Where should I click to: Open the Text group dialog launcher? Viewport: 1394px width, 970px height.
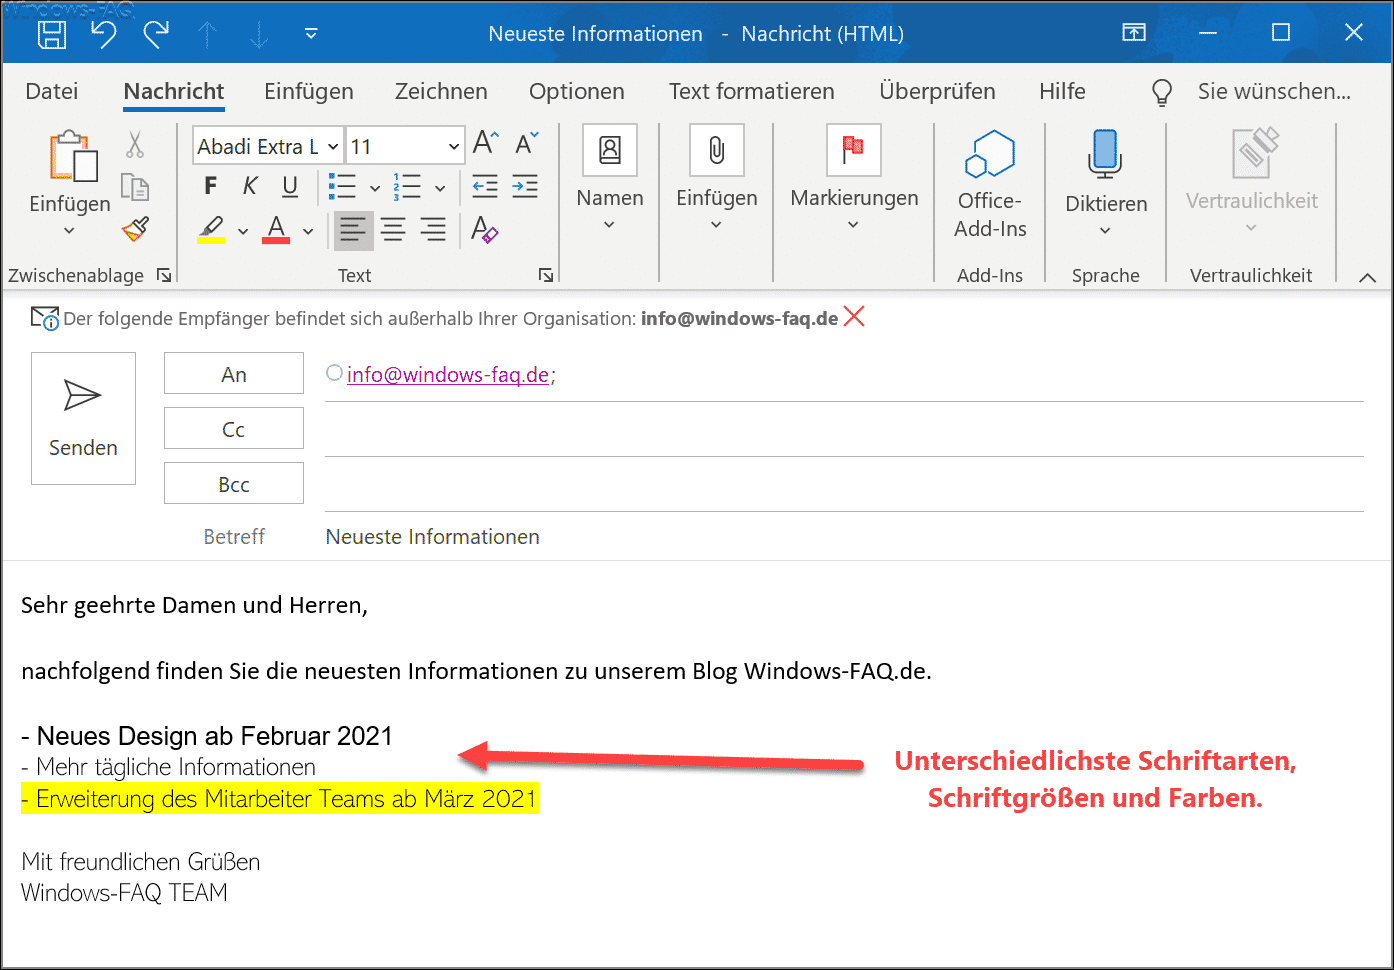point(546,275)
